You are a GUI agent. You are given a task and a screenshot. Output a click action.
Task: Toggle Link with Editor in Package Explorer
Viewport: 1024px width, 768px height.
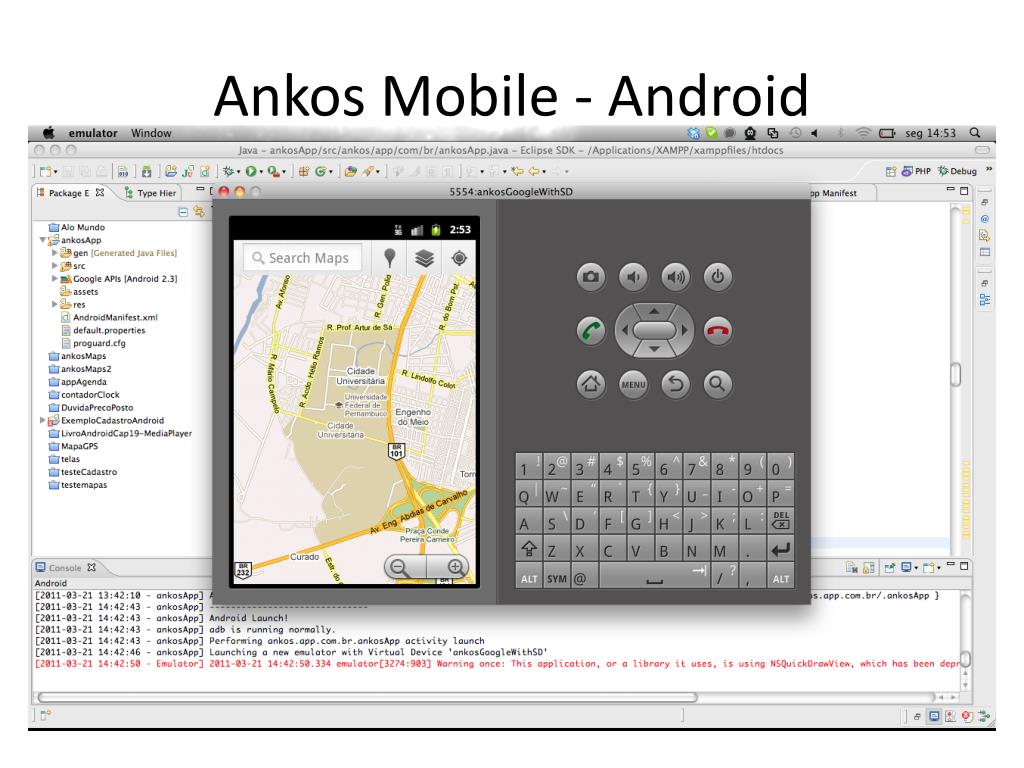199,212
